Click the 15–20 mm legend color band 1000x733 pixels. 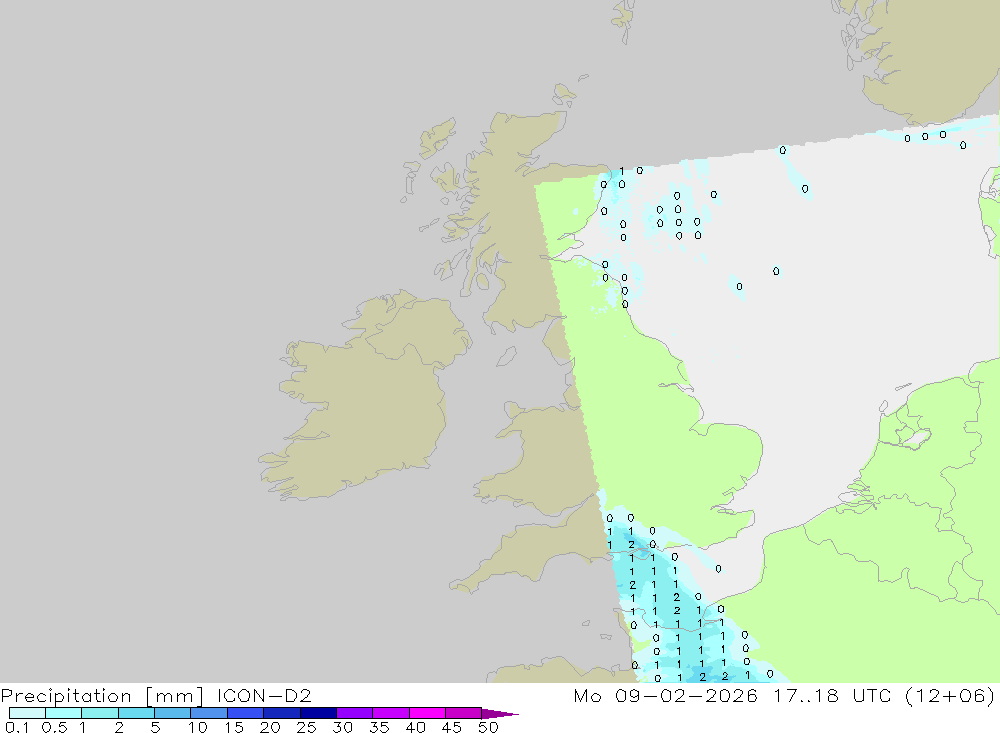tap(245, 713)
